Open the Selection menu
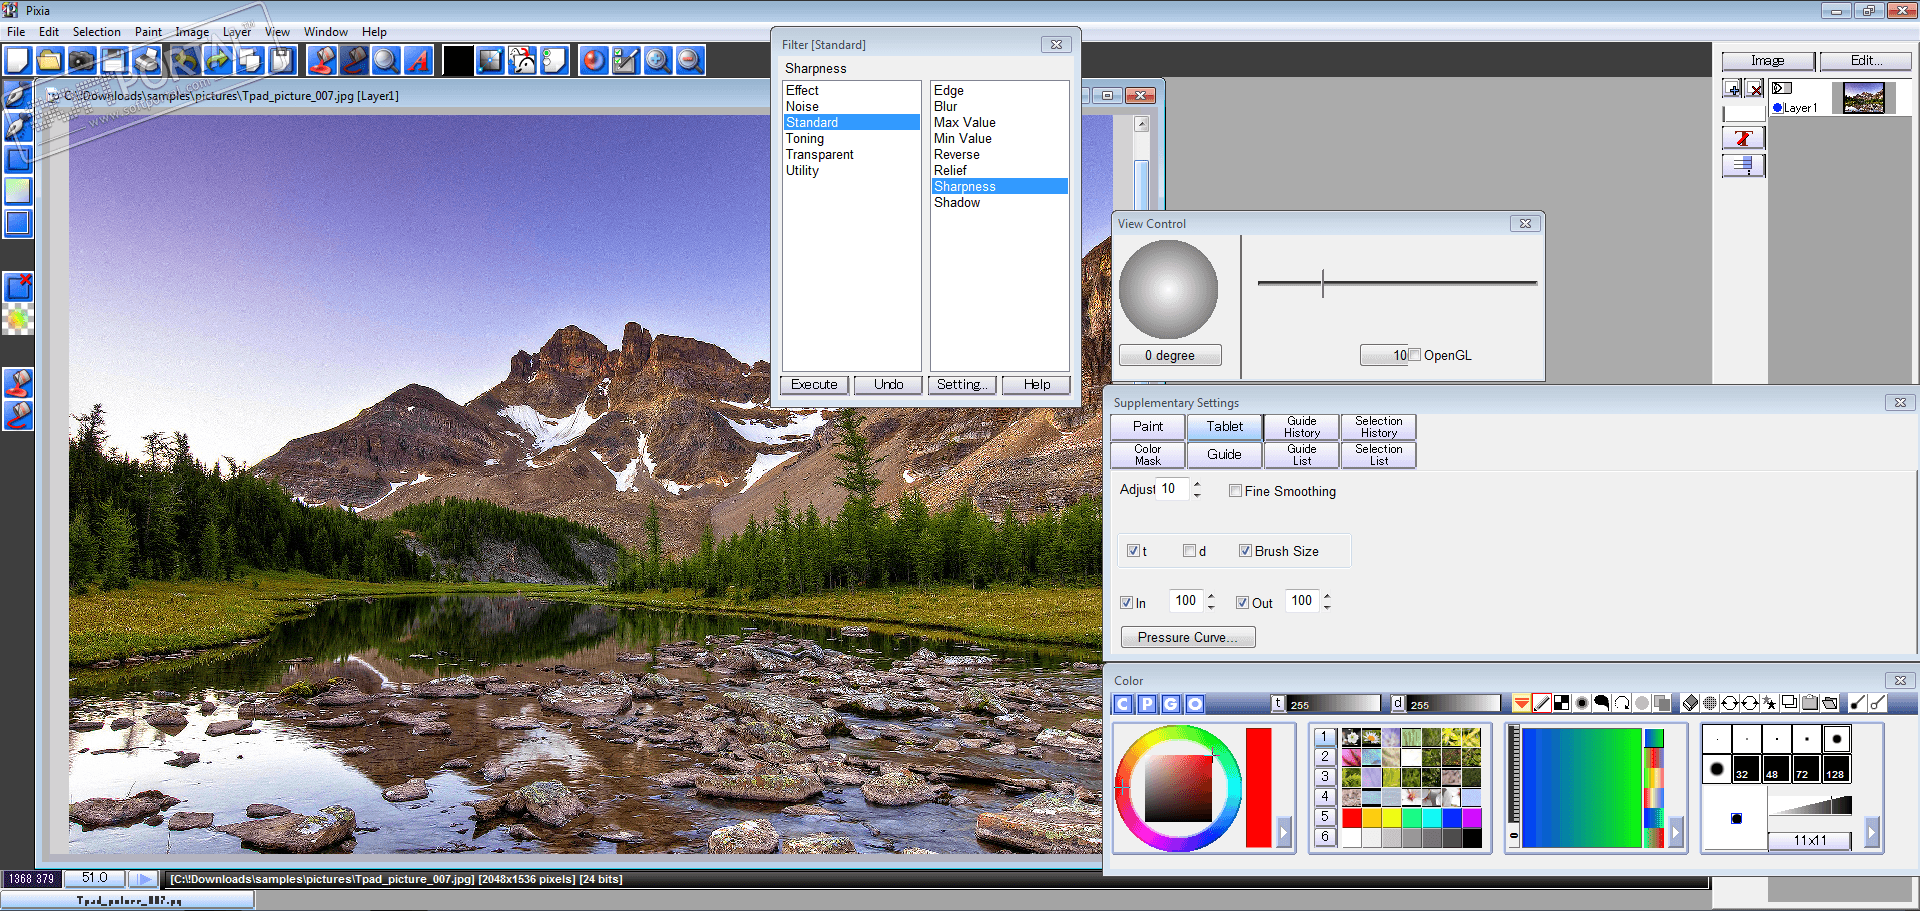The width and height of the screenshot is (1920, 911). tap(96, 32)
